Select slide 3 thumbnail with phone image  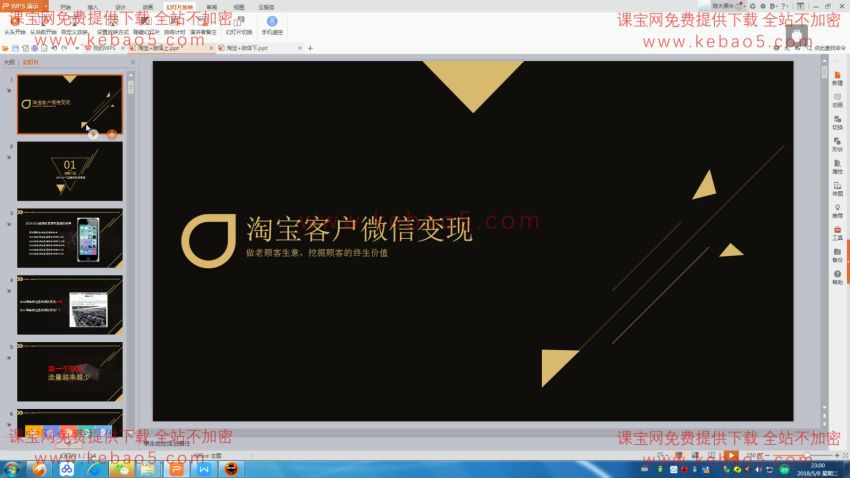(x=70, y=238)
